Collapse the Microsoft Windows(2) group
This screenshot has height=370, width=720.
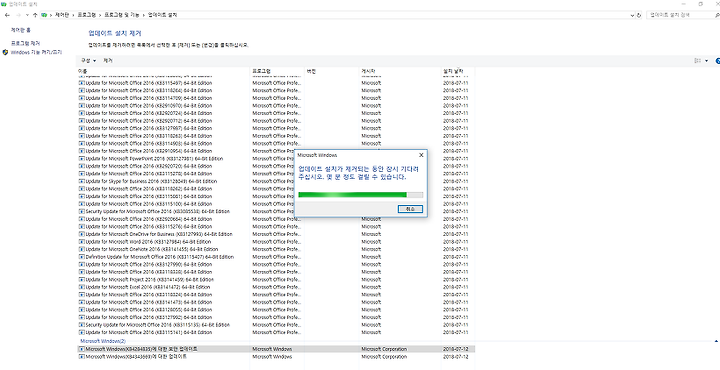[x=716, y=341]
